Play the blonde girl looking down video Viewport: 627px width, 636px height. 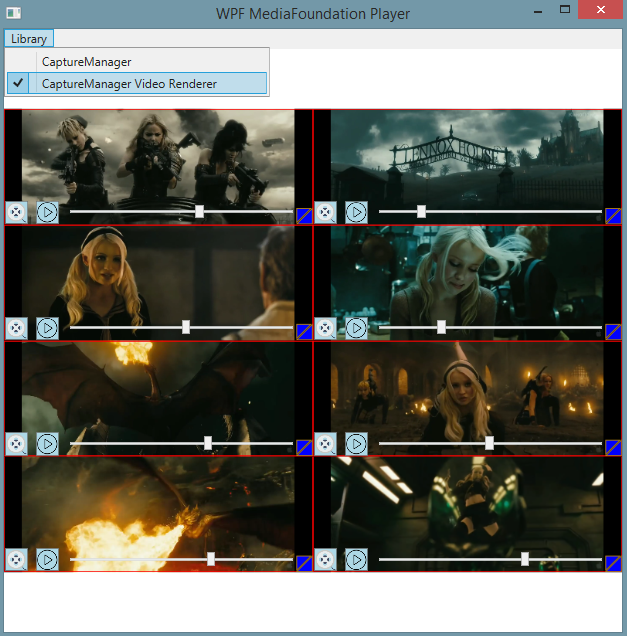[x=356, y=328]
